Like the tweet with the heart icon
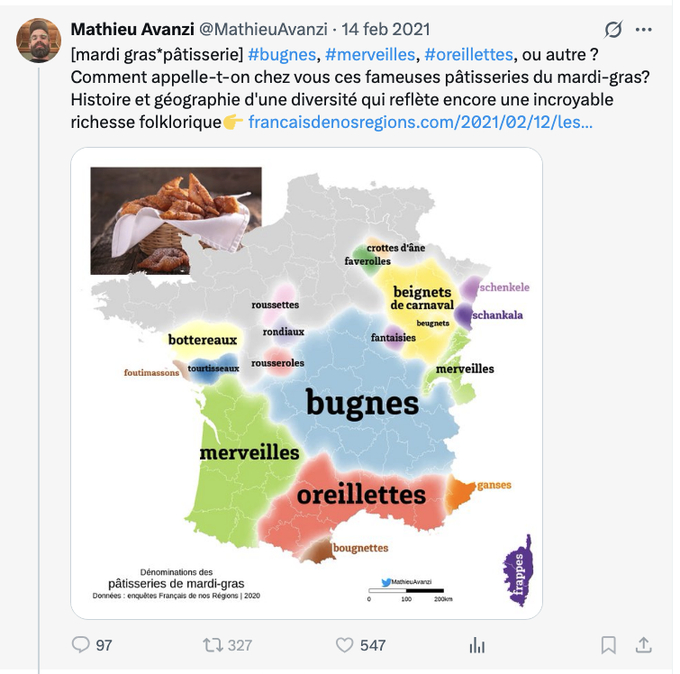This screenshot has height=674, width=680. 345,645
